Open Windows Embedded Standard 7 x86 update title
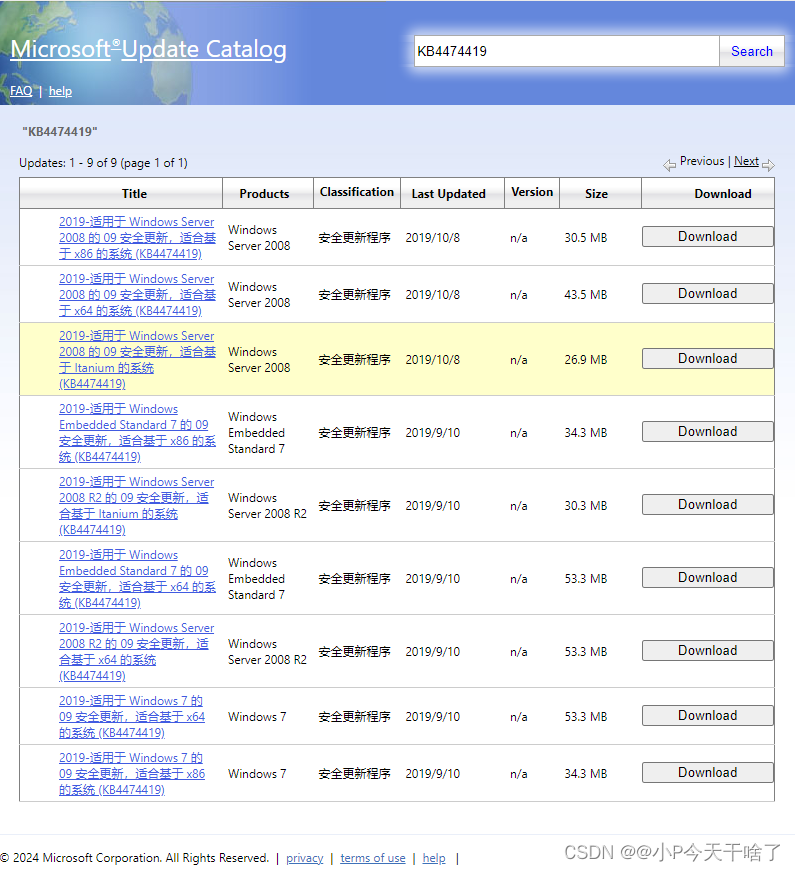Image resolution: width=795 pixels, height=871 pixels. pyautogui.click(x=137, y=432)
